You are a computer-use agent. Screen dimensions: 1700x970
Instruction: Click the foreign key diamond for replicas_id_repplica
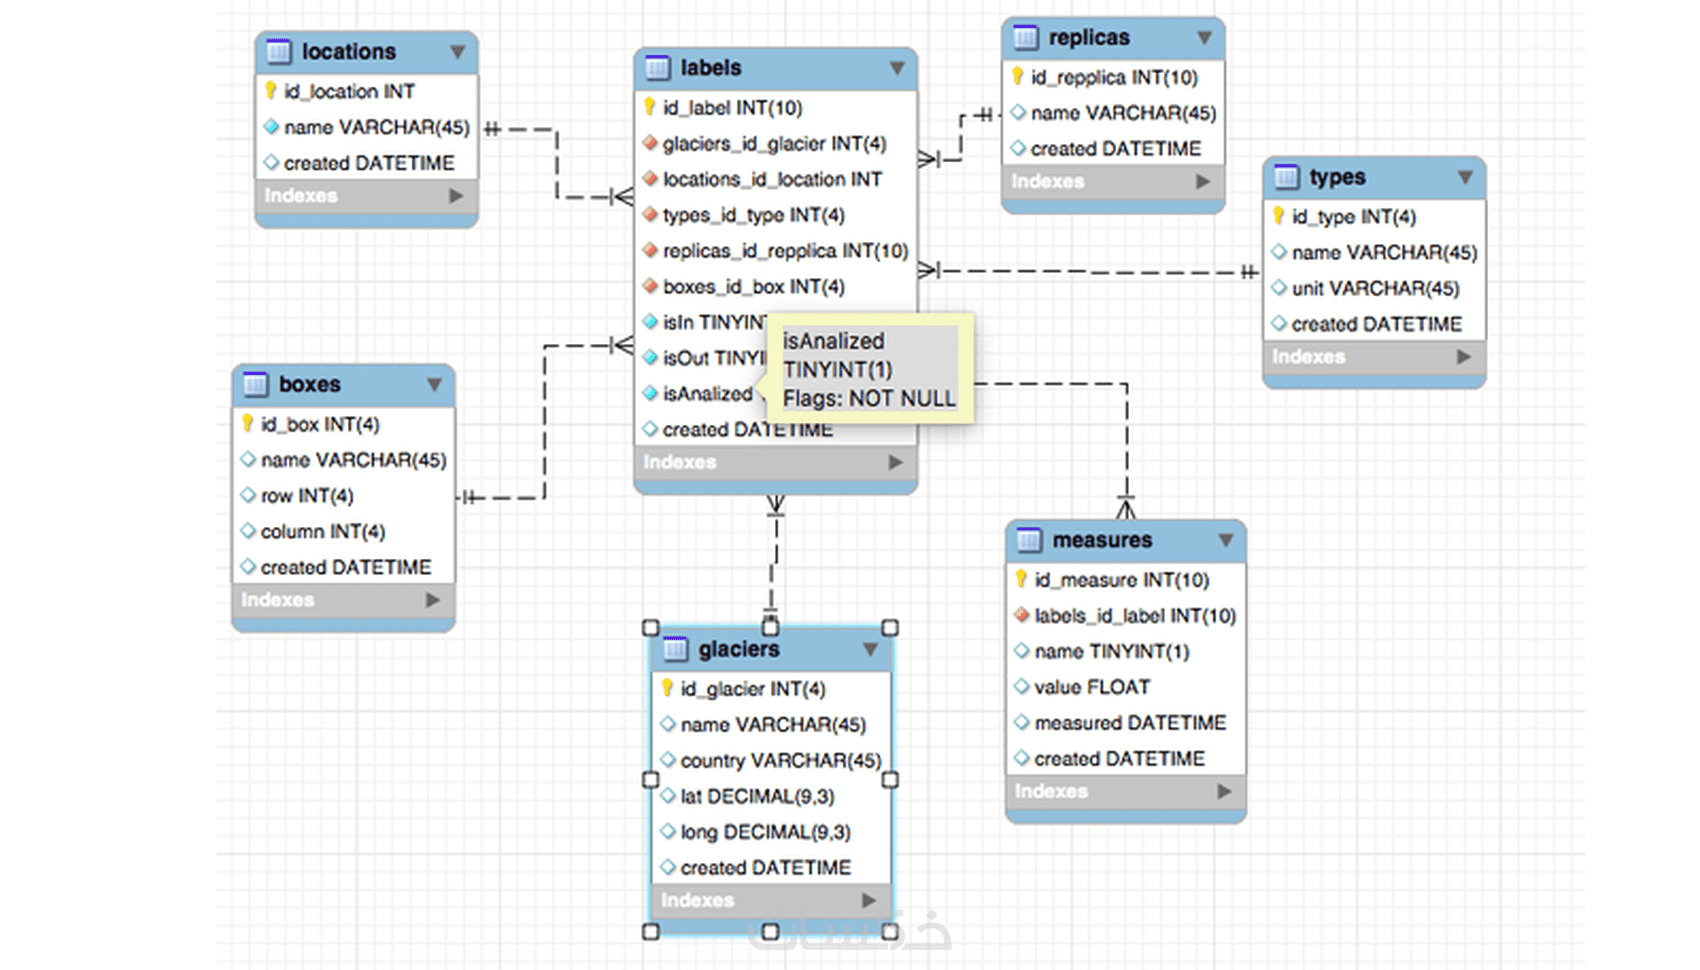pos(650,250)
